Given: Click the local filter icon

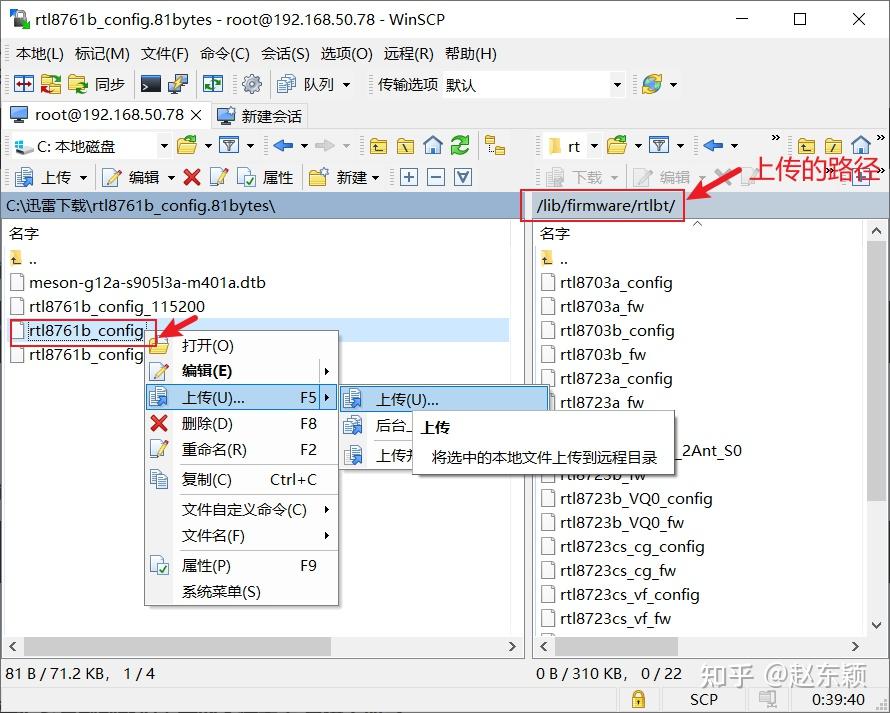Looking at the screenshot, I should pyautogui.click(x=229, y=145).
